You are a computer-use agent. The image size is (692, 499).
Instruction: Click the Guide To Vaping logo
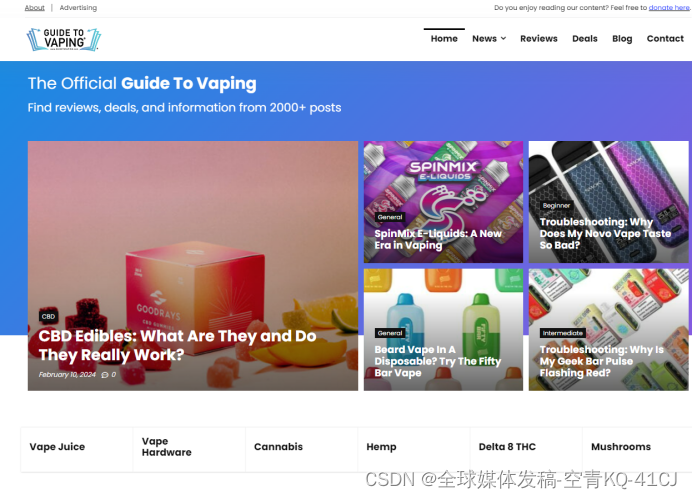pos(64,39)
